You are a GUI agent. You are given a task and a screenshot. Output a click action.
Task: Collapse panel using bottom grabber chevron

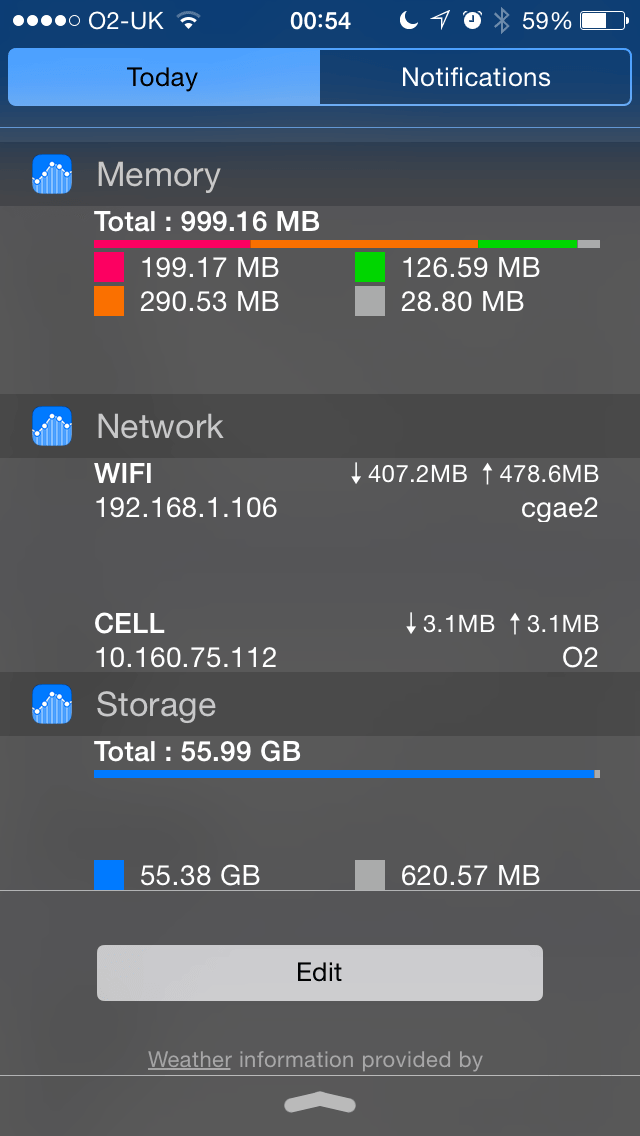(x=320, y=1102)
